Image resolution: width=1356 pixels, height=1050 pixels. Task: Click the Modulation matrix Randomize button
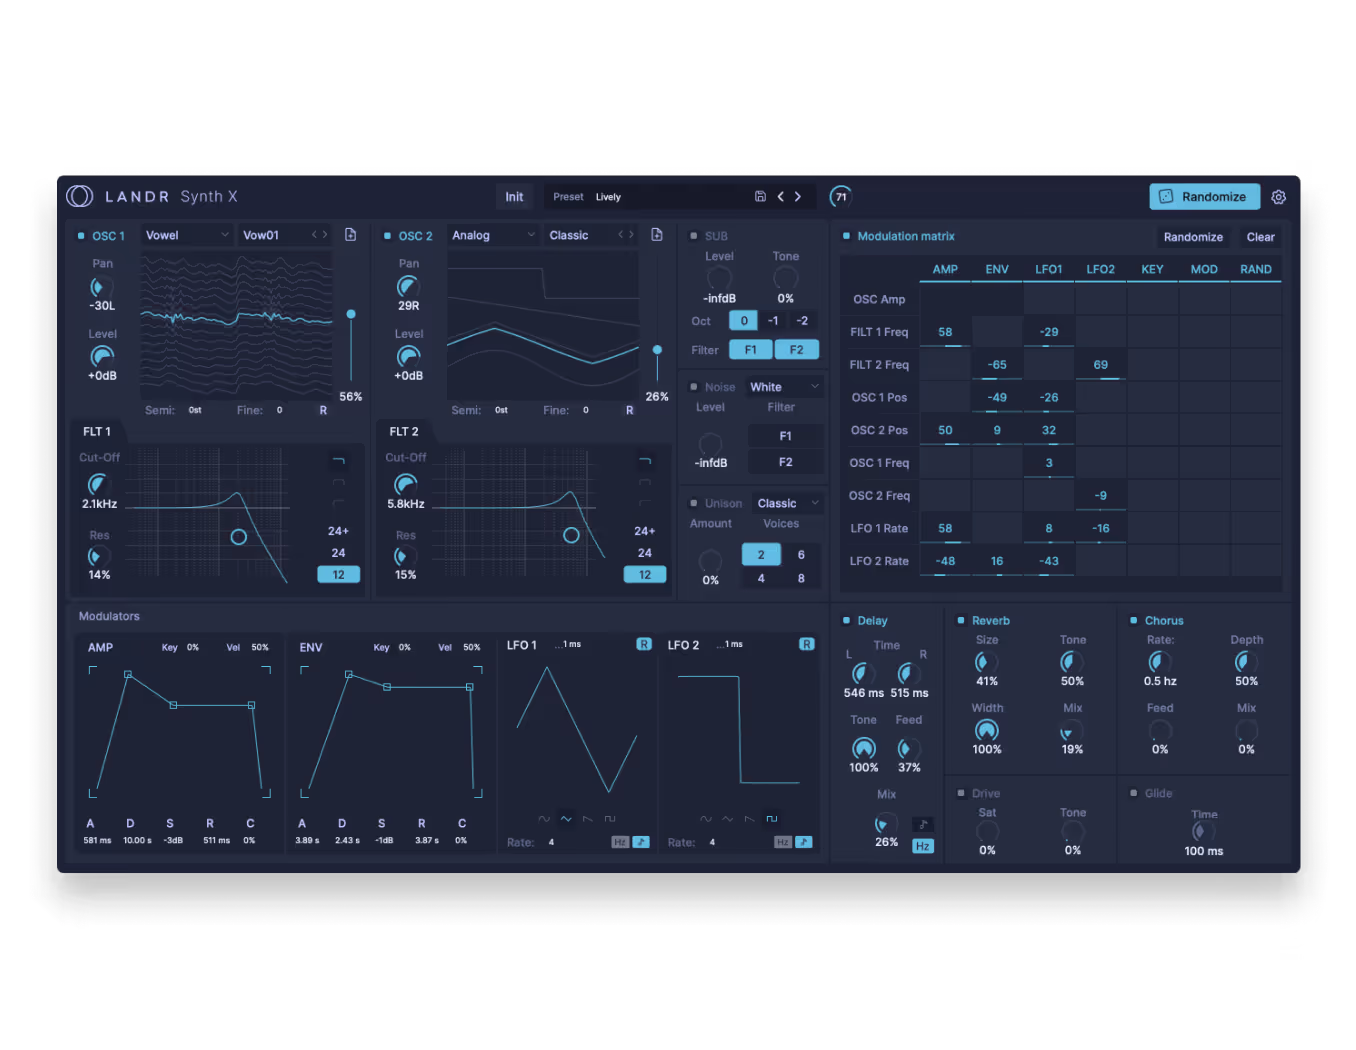(1193, 237)
